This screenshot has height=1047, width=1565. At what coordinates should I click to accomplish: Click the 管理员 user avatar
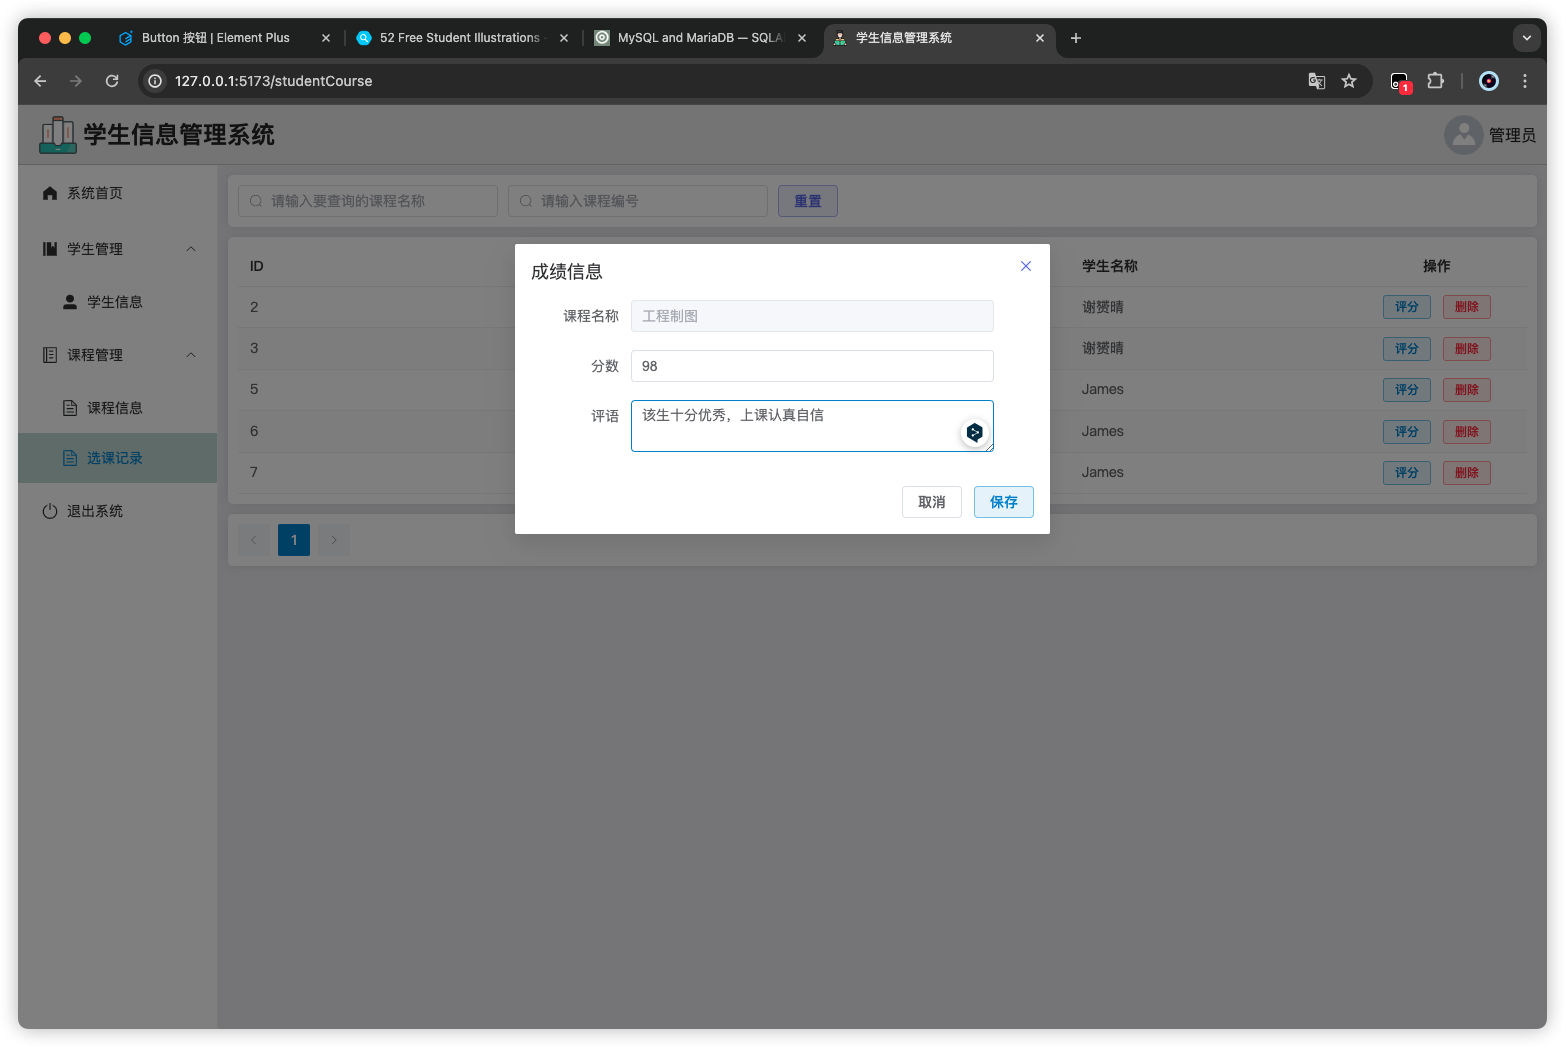coord(1464,135)
